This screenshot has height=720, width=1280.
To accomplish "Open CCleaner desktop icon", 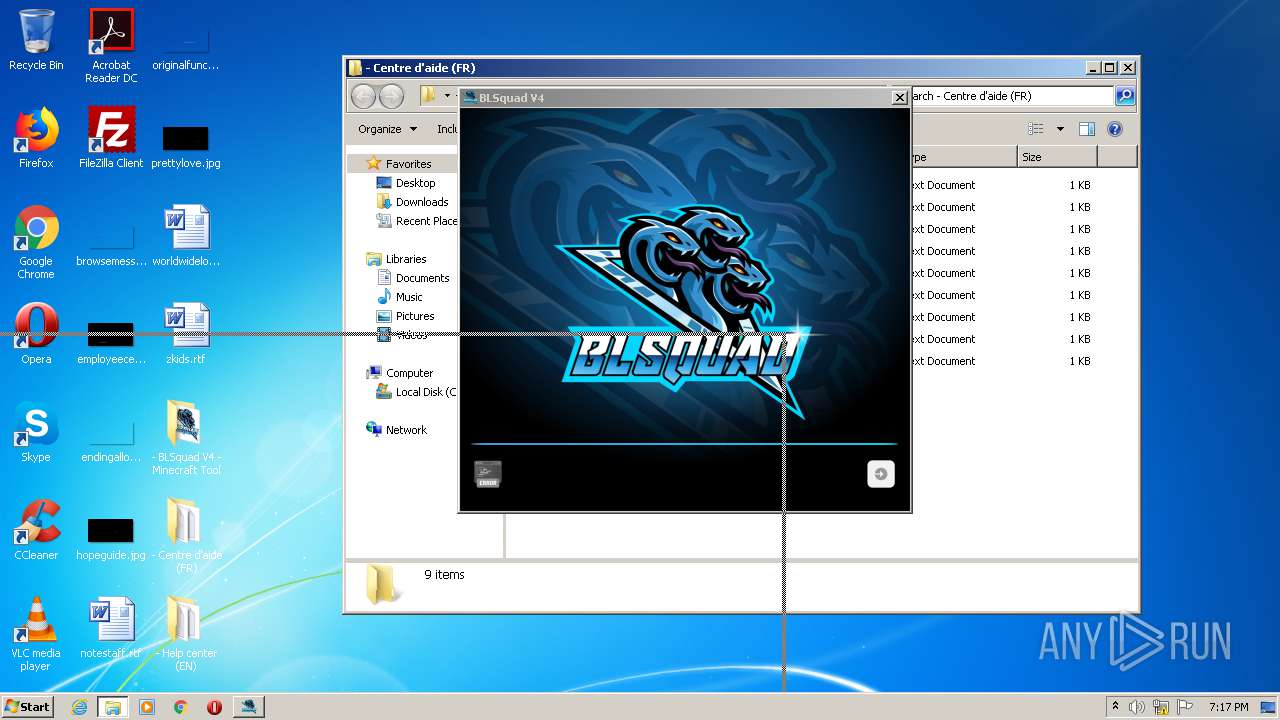I will (36, 530).
